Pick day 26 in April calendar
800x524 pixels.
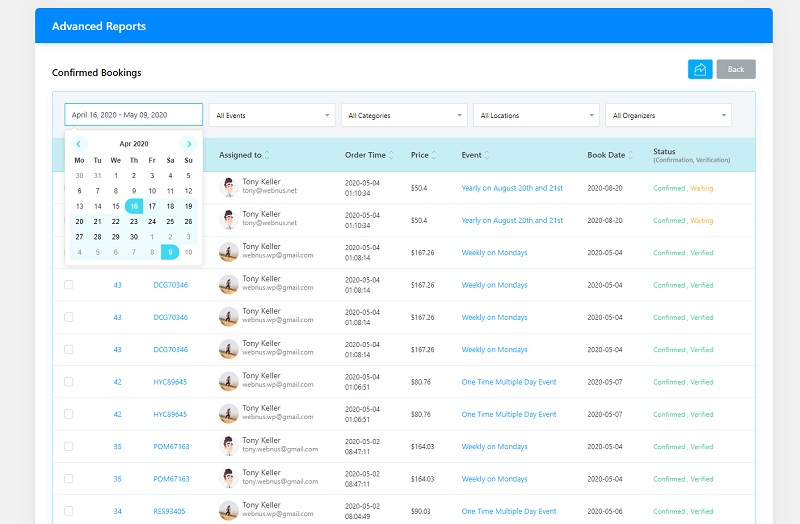coord(188,221)
